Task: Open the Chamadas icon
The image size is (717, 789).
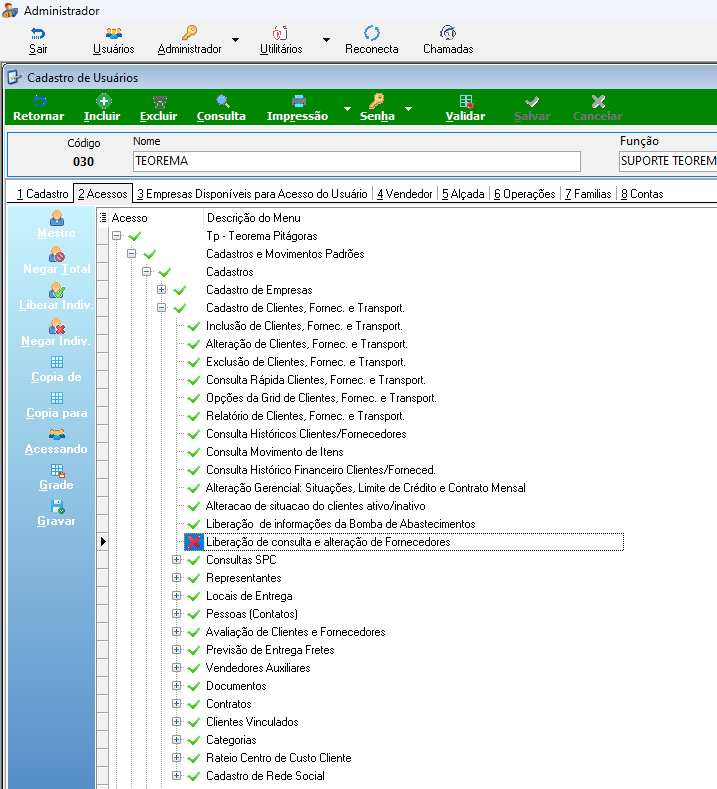Action: (x=448, y=33)
